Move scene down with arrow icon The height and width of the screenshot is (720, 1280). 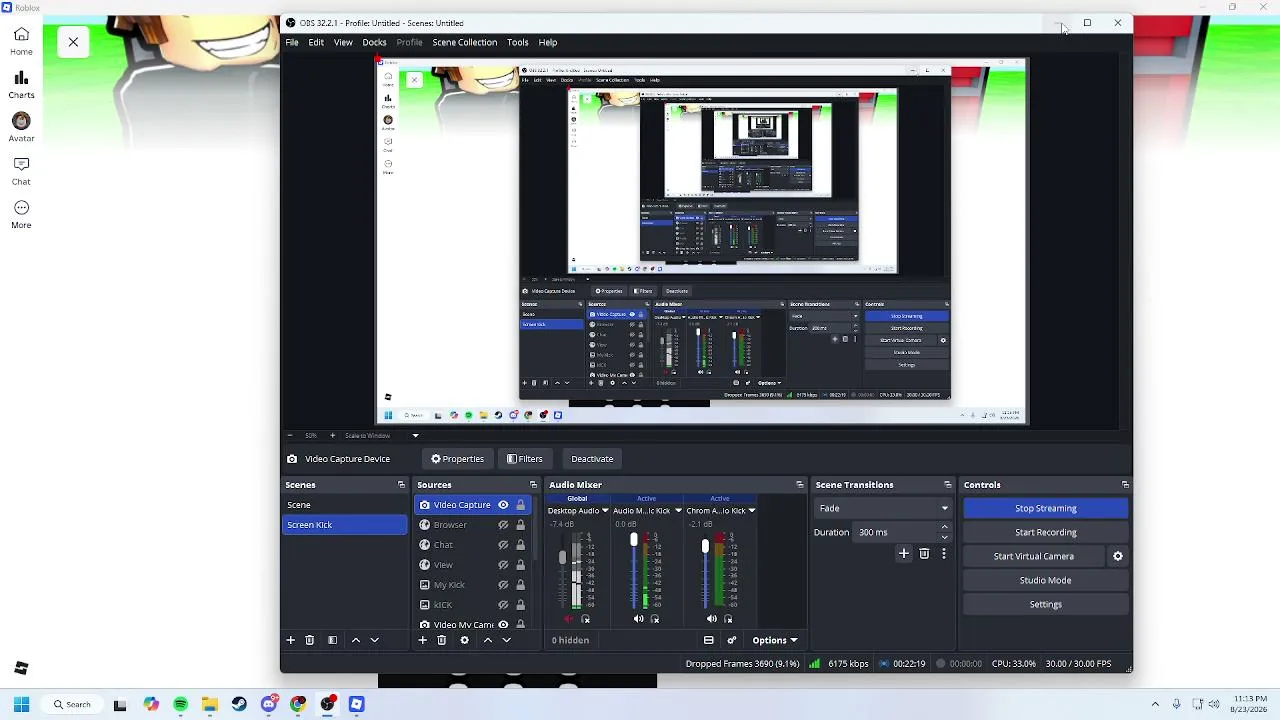tap(375, 640)
